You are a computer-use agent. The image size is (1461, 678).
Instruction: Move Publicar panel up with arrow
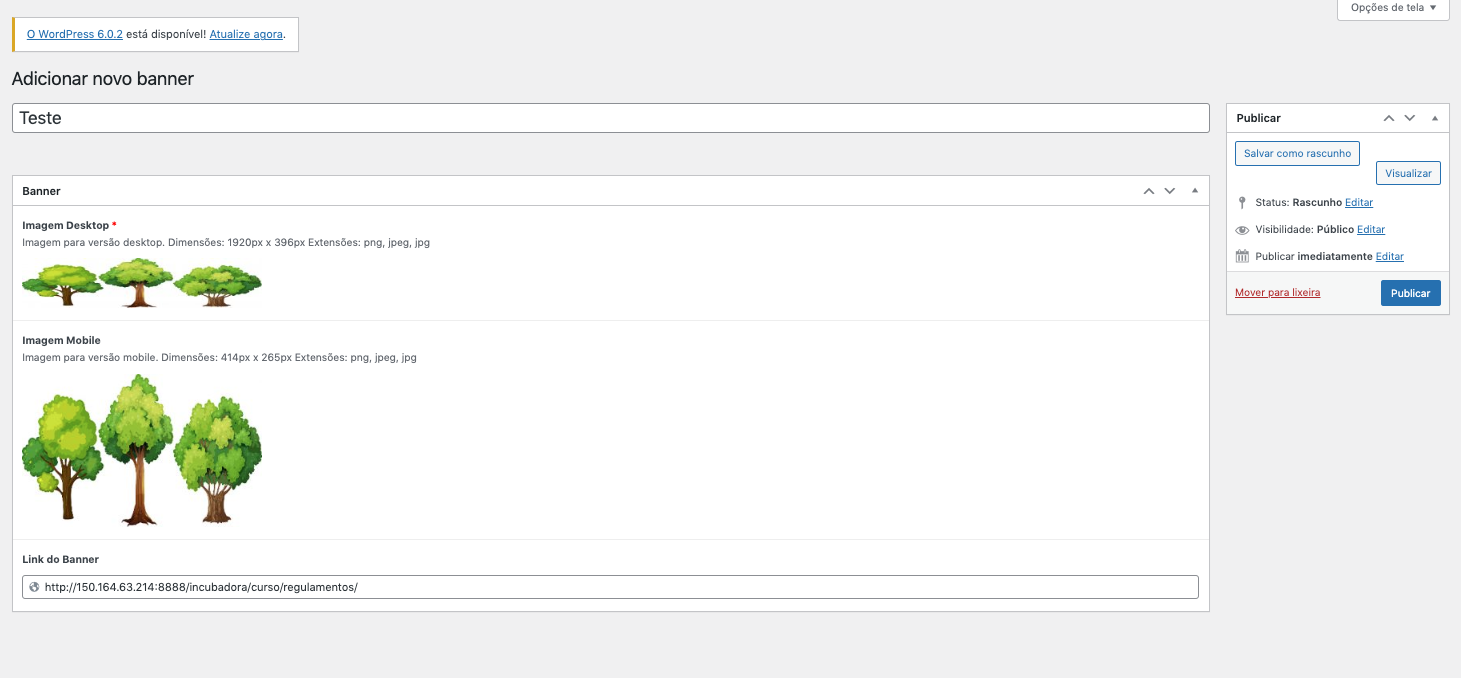pos(1389,118)
